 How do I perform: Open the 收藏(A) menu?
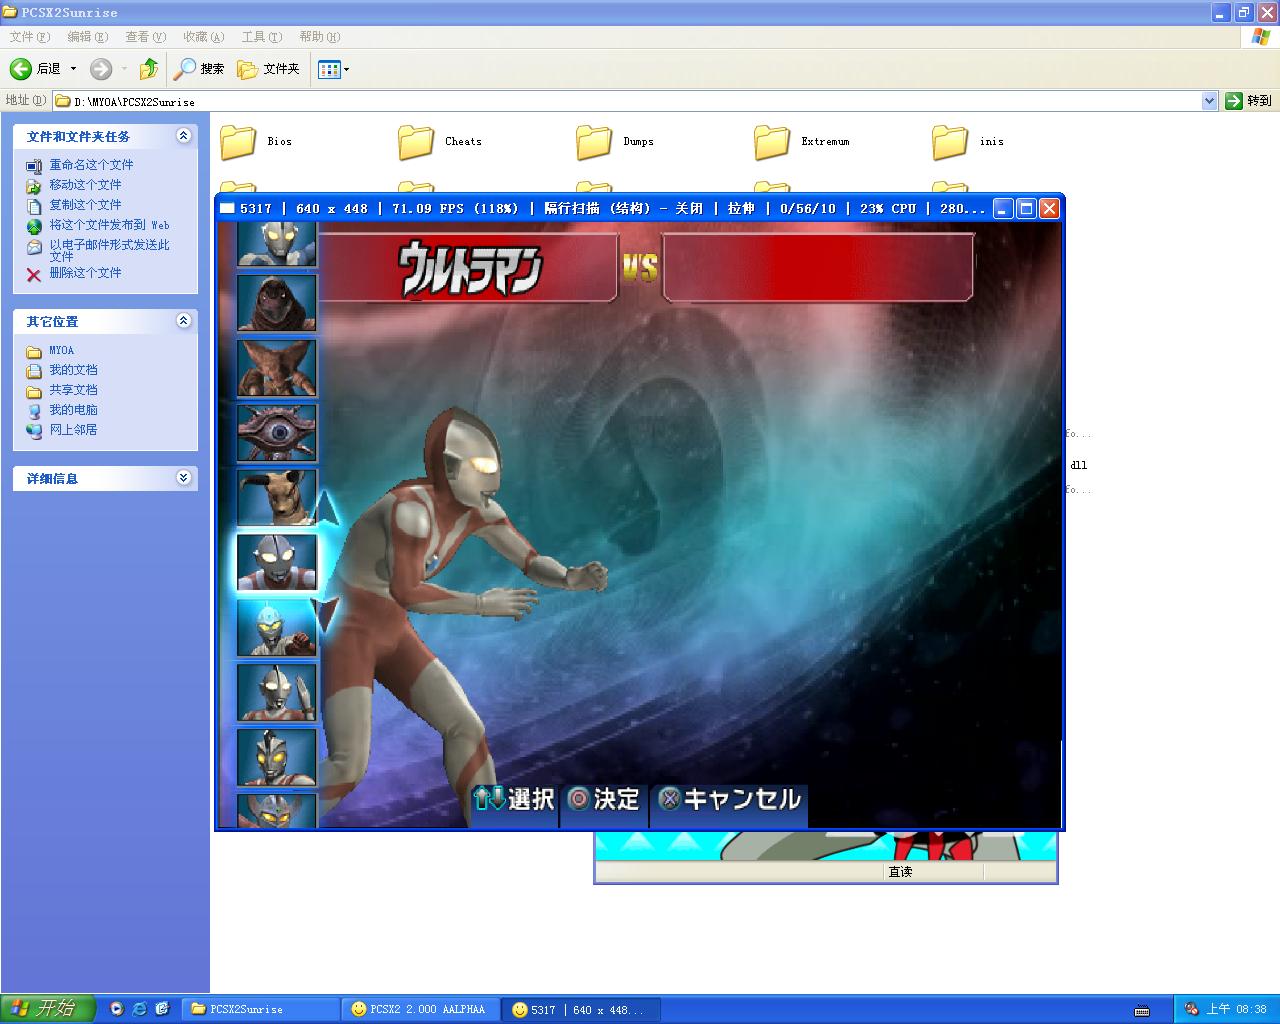point(204,37)
